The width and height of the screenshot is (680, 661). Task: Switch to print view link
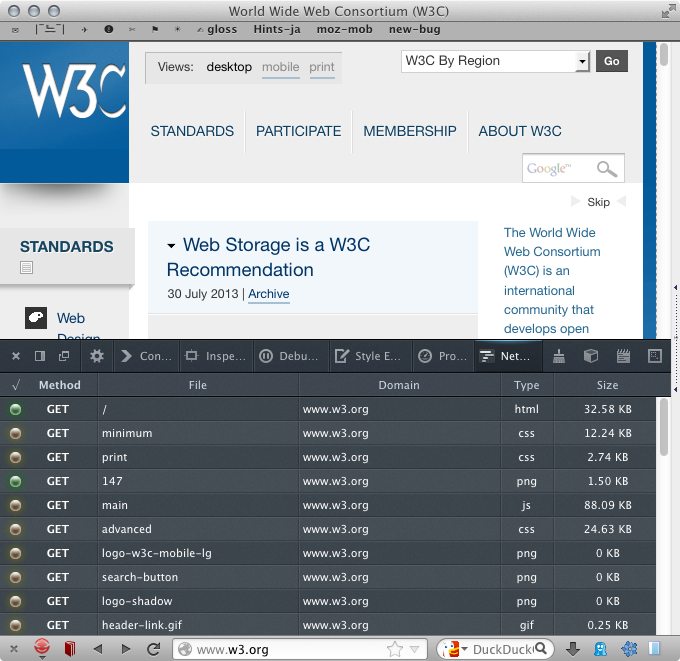[322, 67]
